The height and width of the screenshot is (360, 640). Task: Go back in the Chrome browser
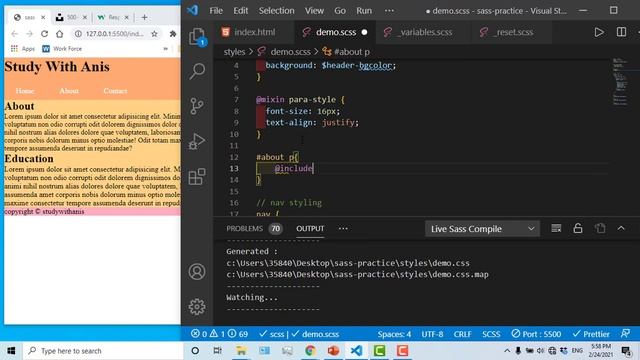15,34
